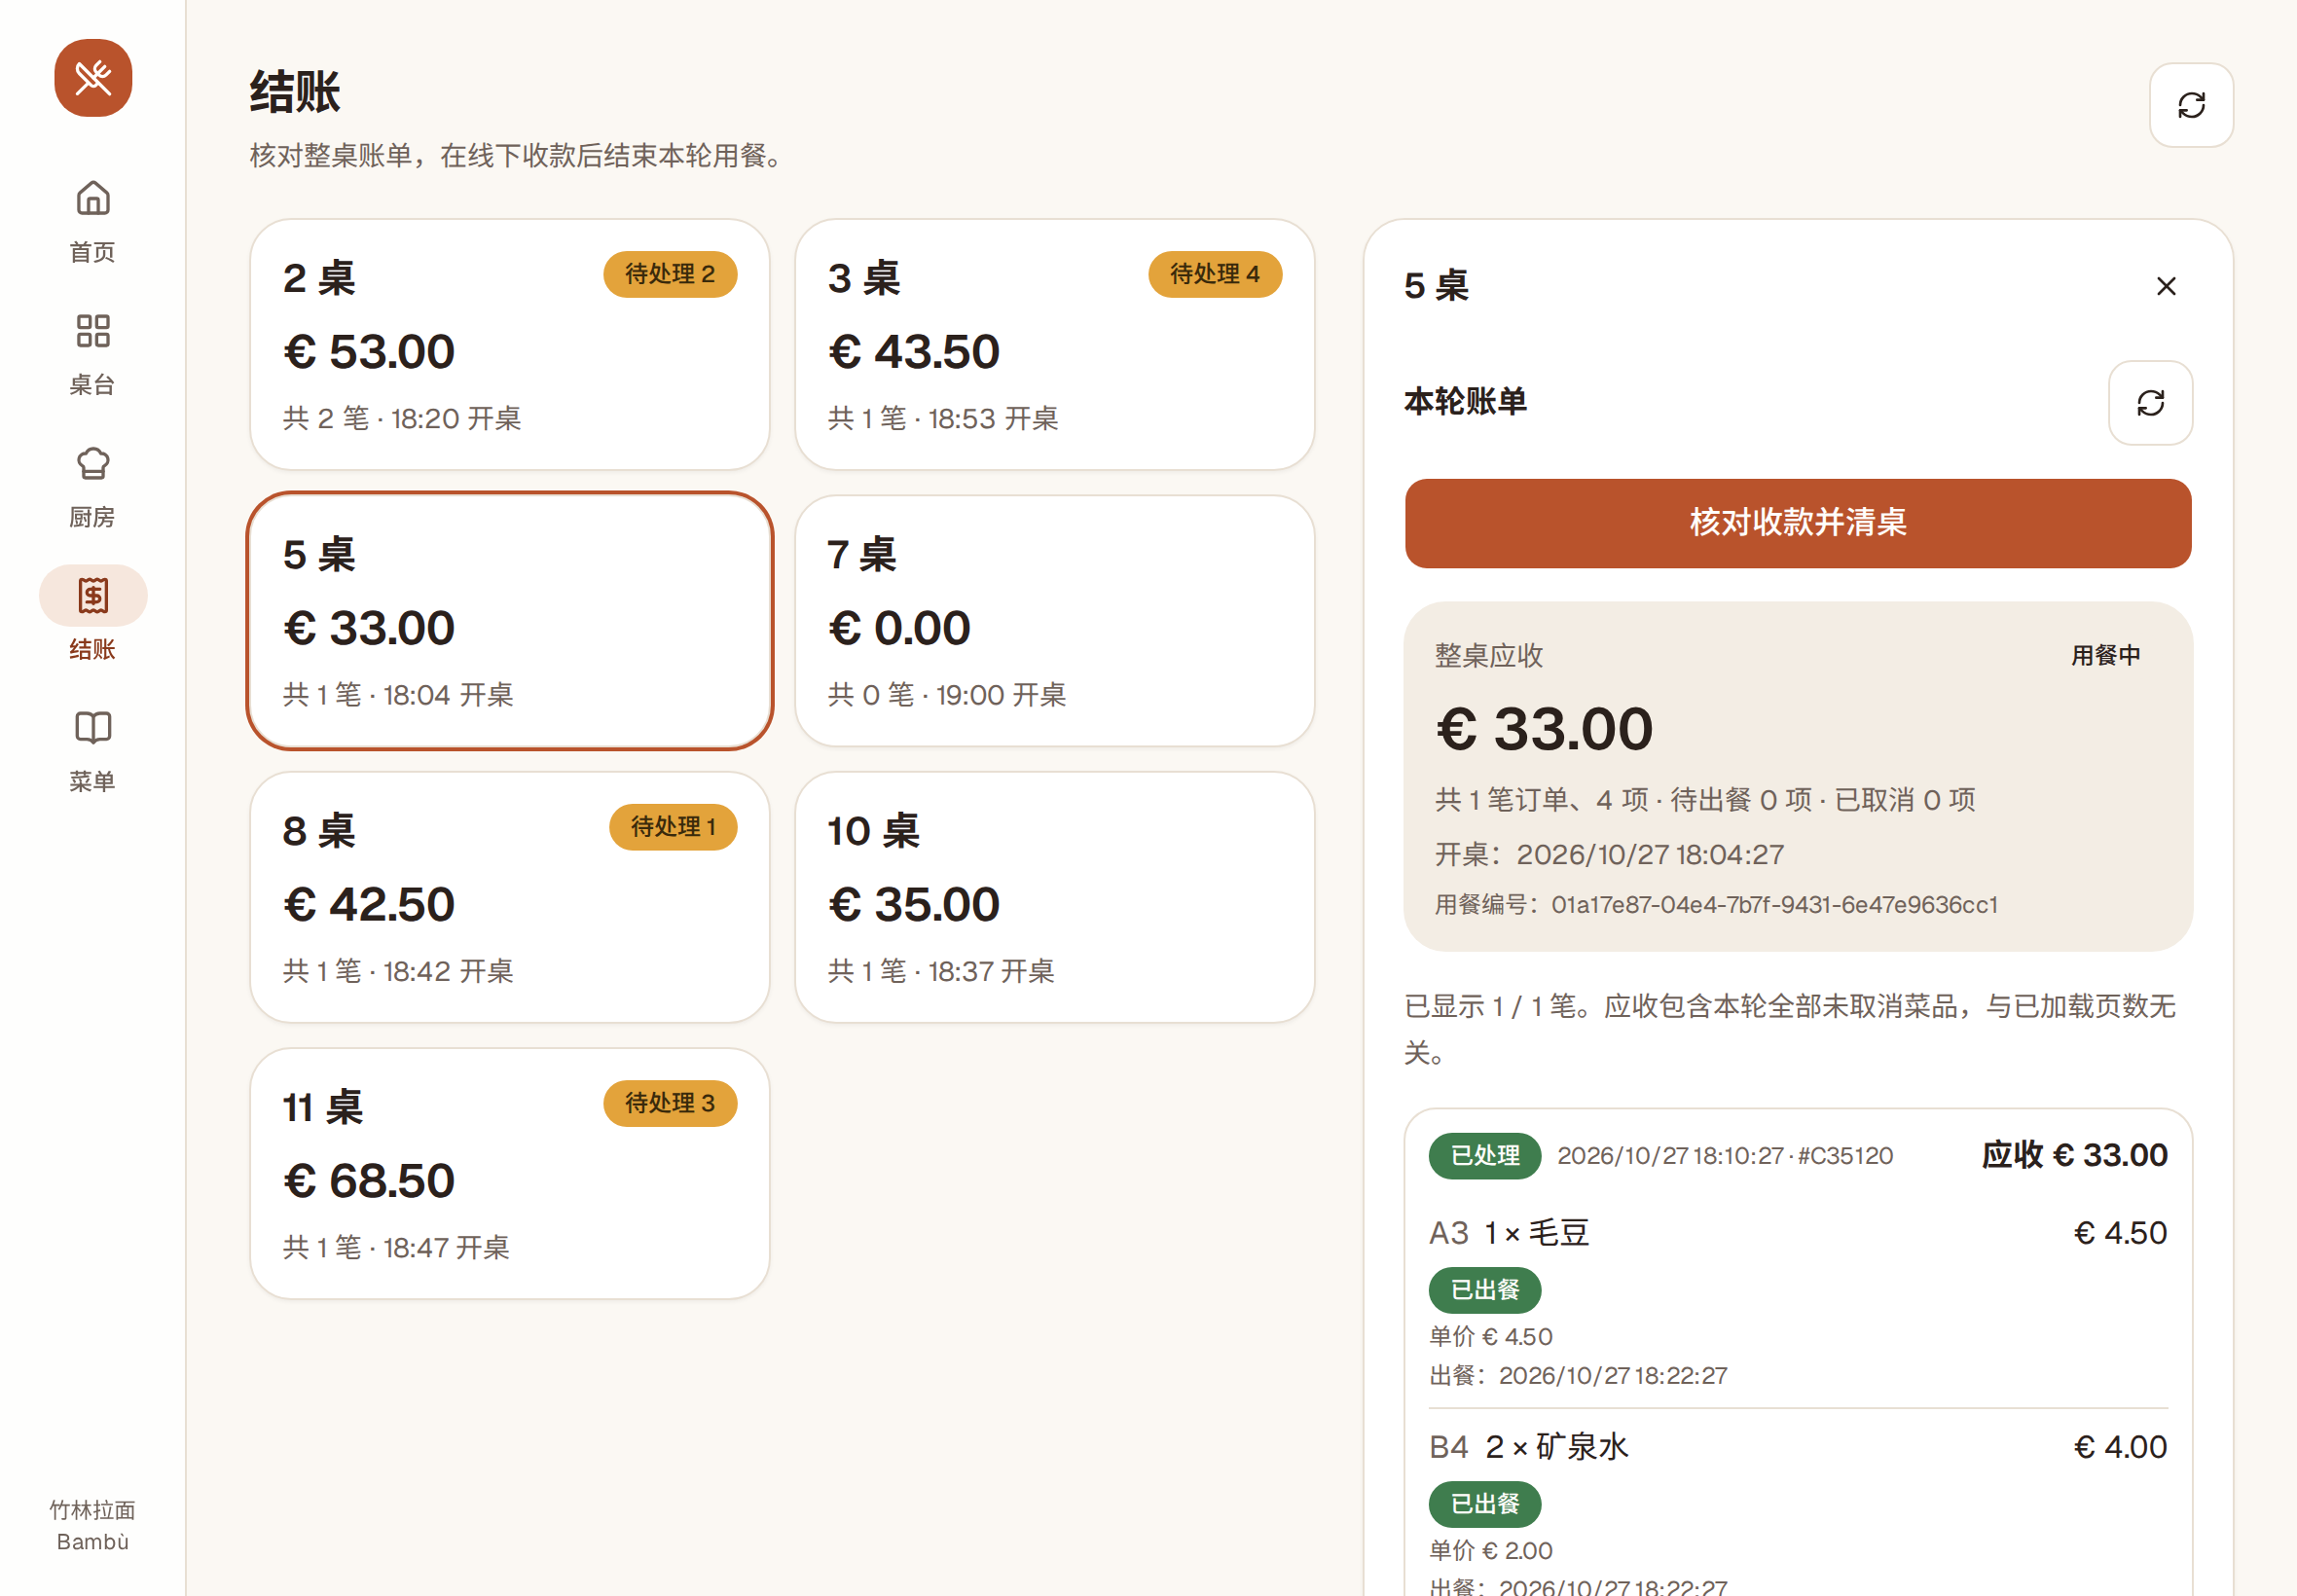Viewport: 2297px width, 1596px height.
Task: Click 开桌:2026/10/27 18:04:27 text
Action: [x=1609, y=855]
